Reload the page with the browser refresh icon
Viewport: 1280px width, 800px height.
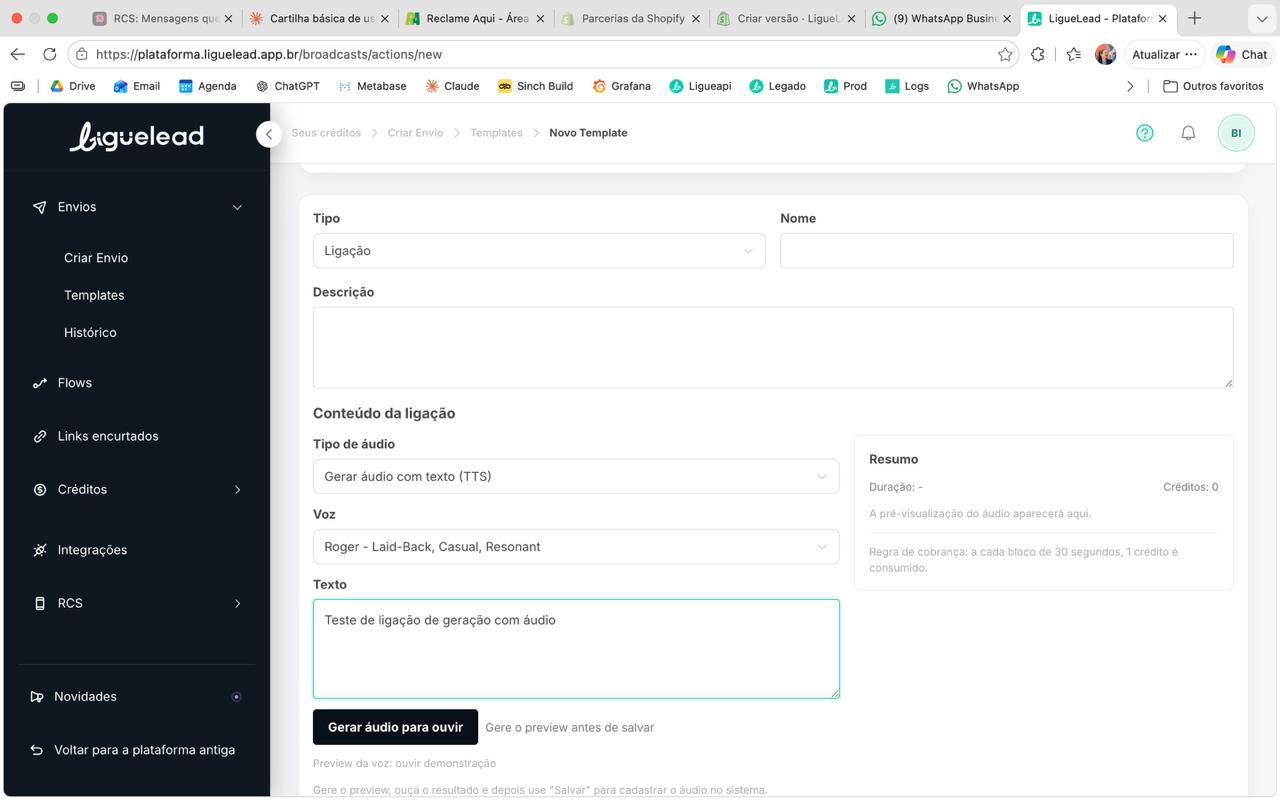(49, 54)
